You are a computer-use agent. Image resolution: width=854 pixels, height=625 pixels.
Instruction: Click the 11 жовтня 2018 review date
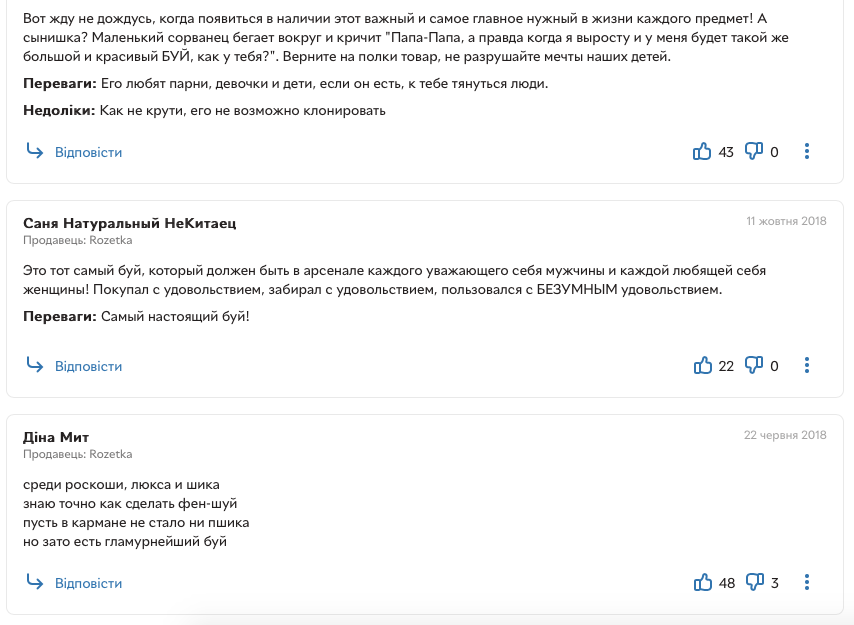(x=786, y=221)
